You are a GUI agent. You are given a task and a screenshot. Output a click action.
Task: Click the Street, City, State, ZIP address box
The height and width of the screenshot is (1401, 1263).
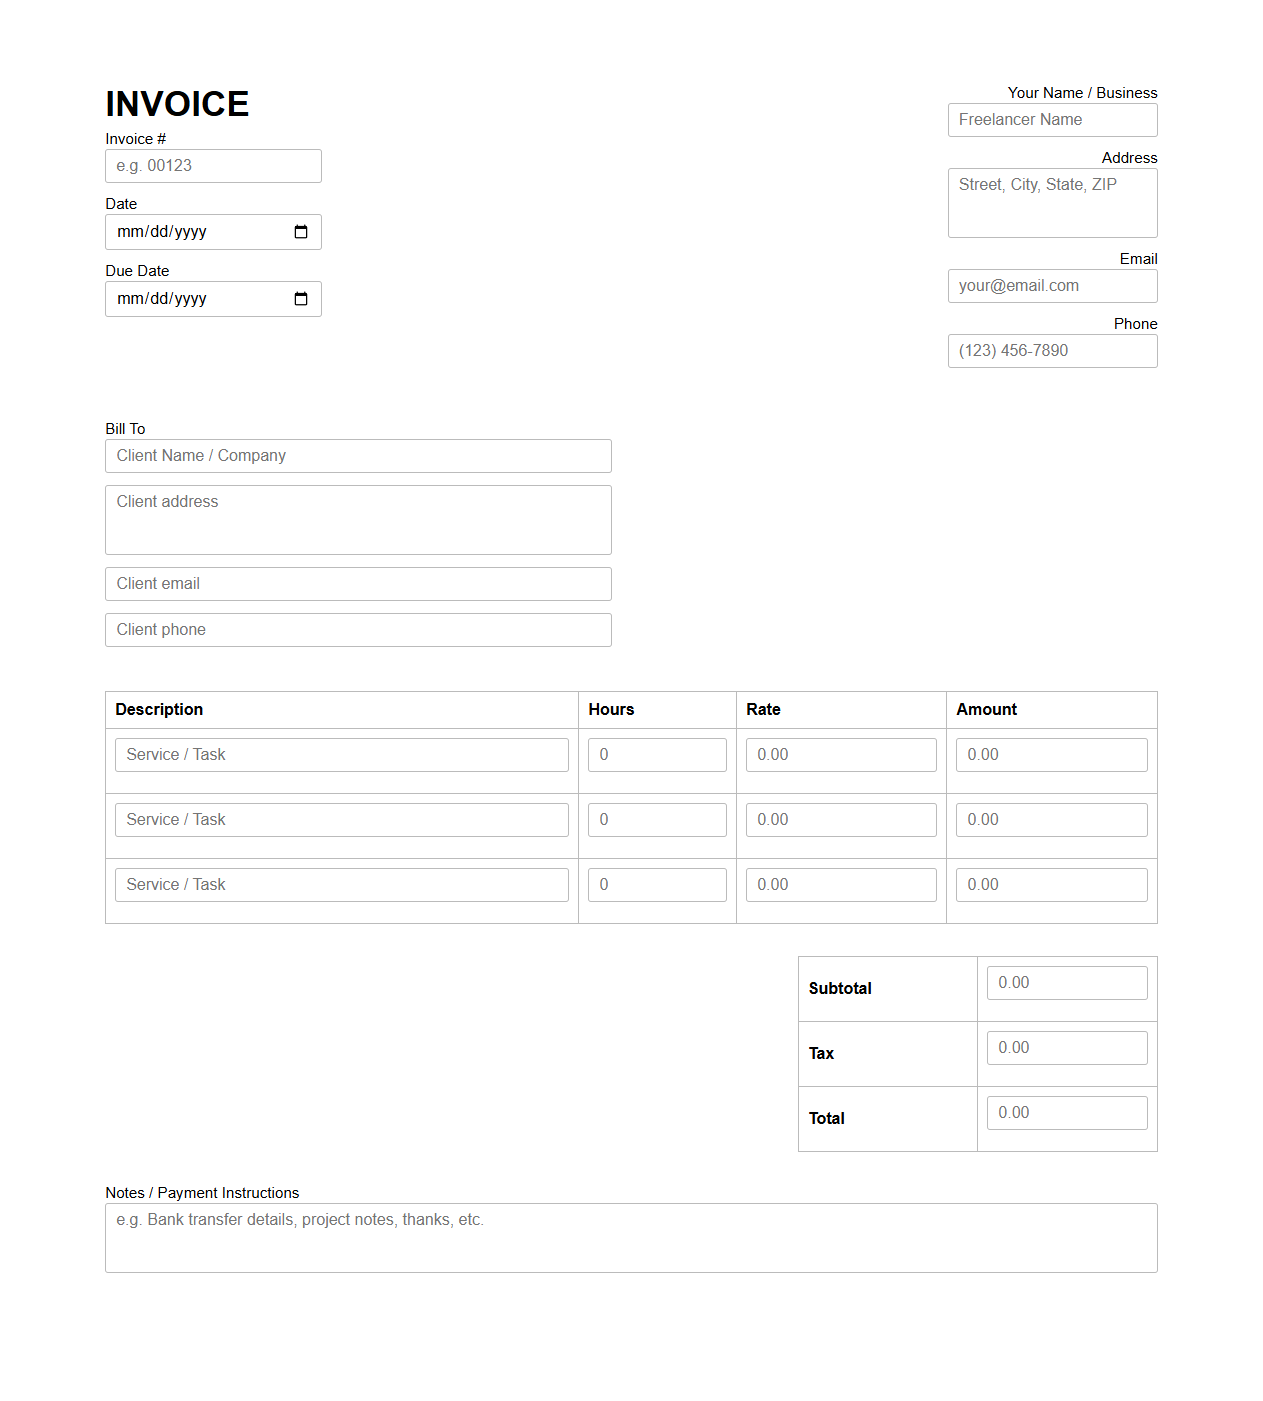[x=1051, y=203]
